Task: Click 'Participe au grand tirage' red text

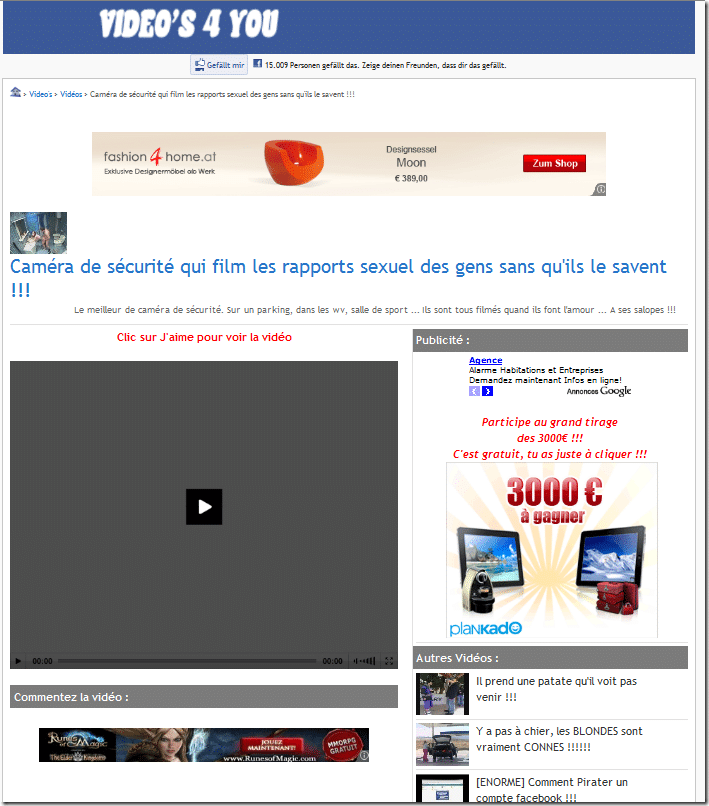Action: point(549,422)
